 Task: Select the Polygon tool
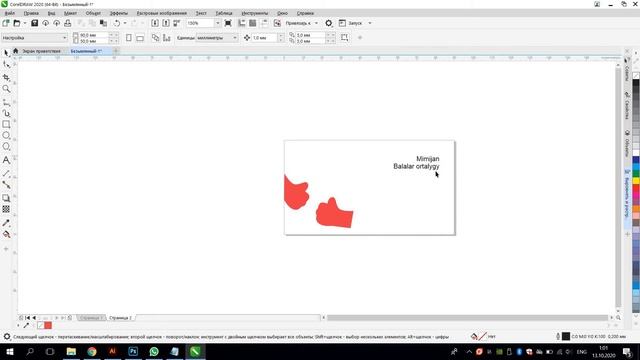[x=6, y=147]
